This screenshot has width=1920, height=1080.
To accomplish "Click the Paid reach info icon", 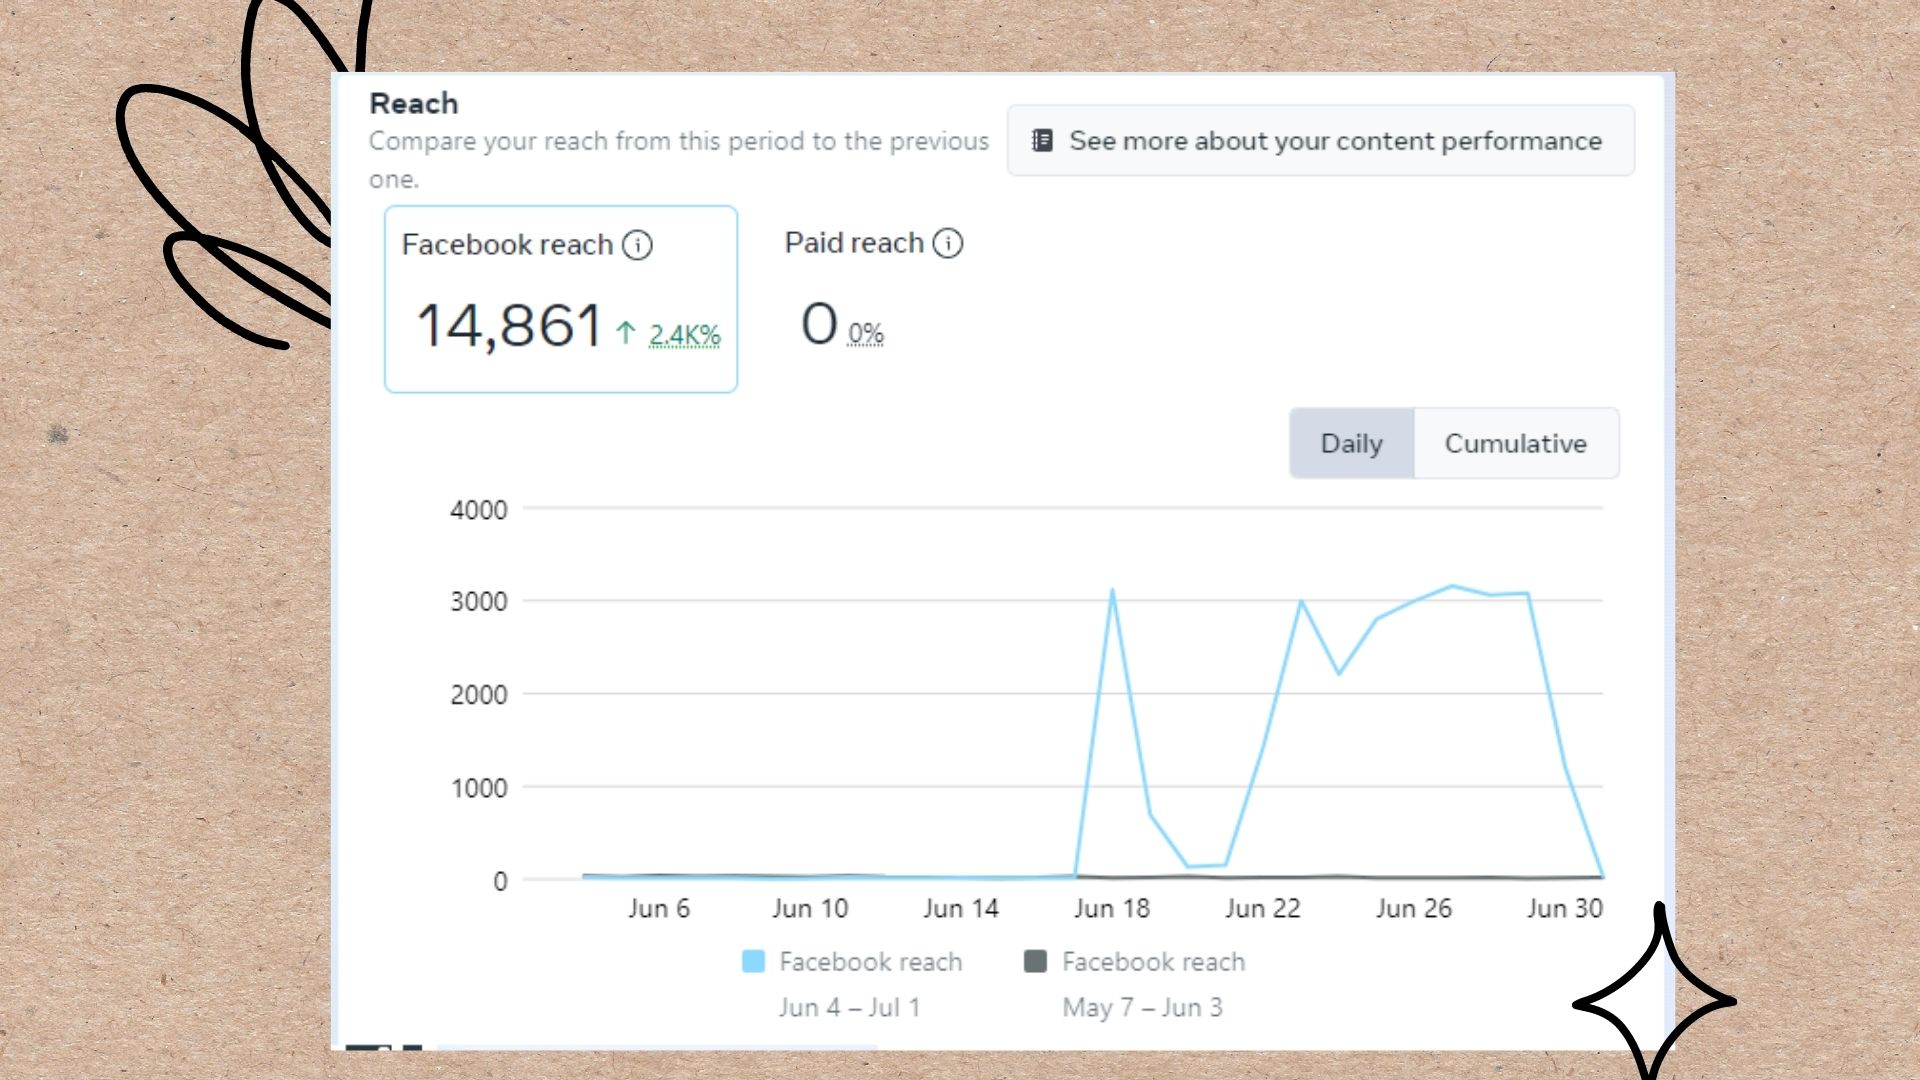I will coord(947,243).
